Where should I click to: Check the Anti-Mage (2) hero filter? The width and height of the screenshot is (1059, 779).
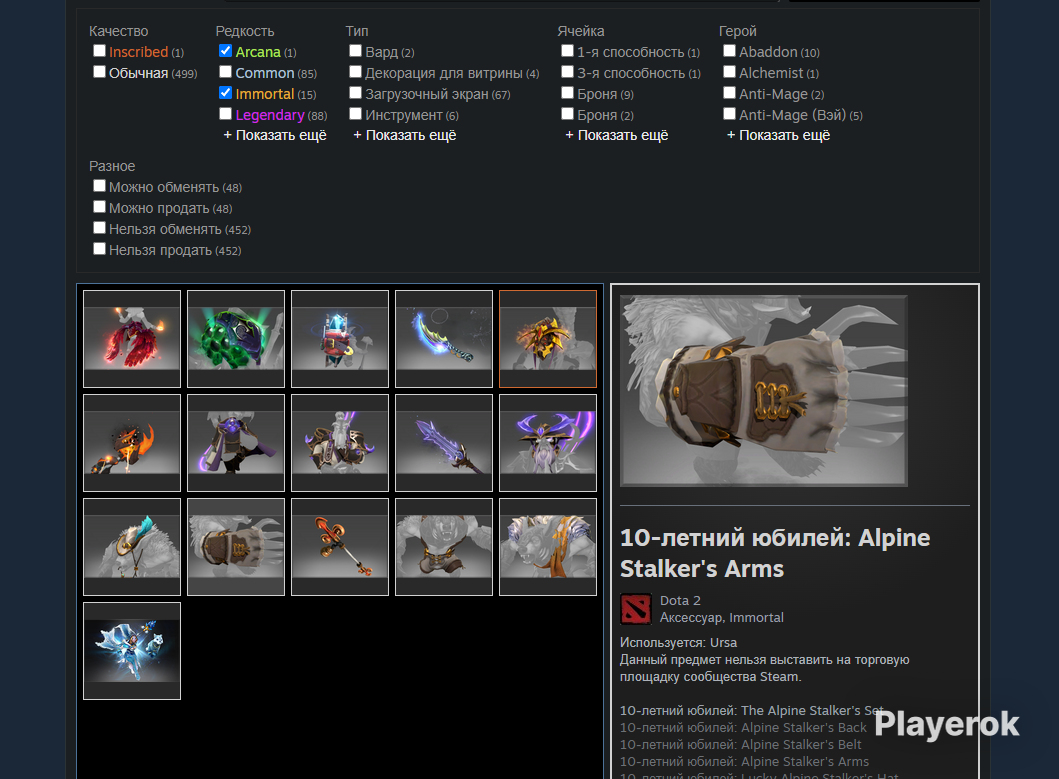729,93
